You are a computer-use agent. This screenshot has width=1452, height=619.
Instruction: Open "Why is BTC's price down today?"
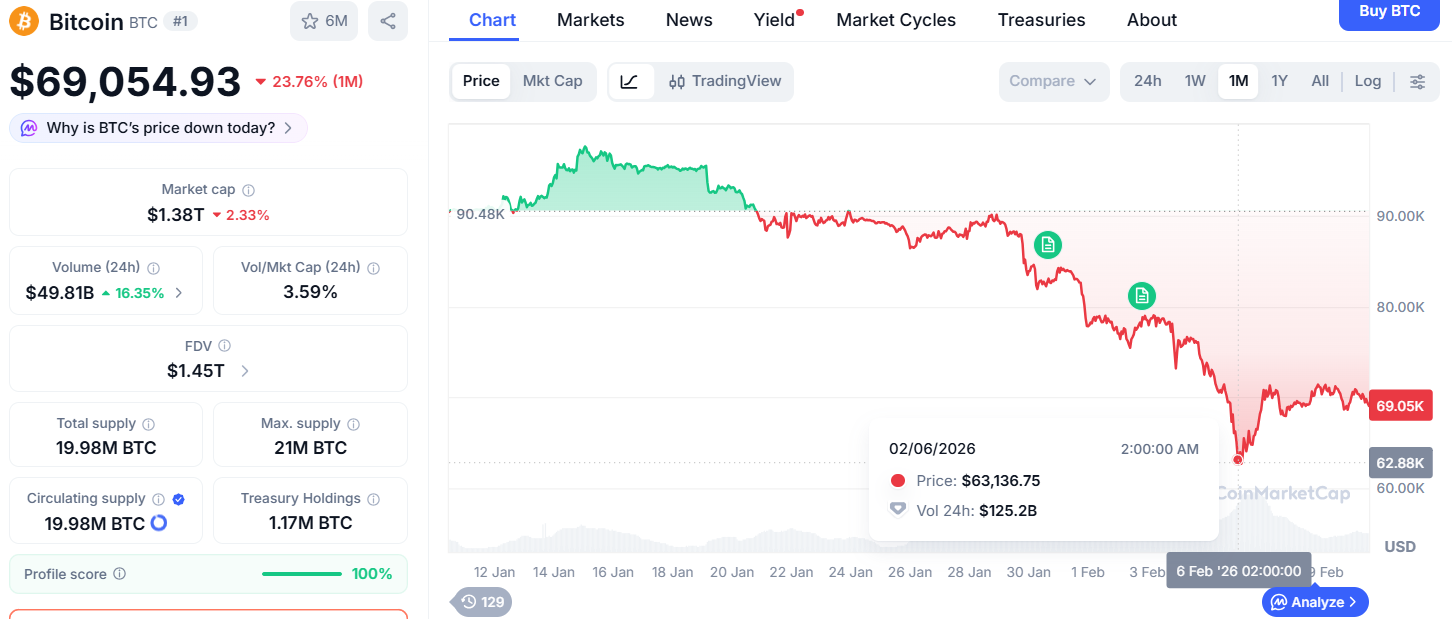(160, 128)
